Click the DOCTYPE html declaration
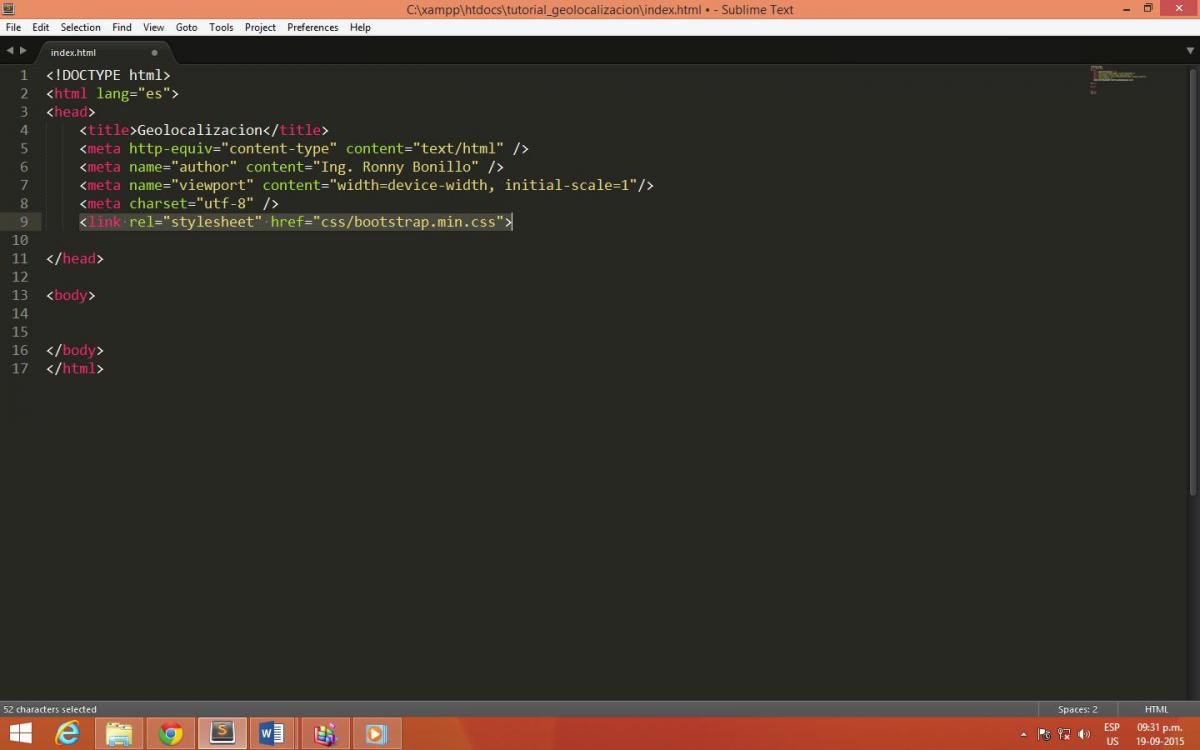Viewport: 1200px width, 750px height. coord(108,75)
